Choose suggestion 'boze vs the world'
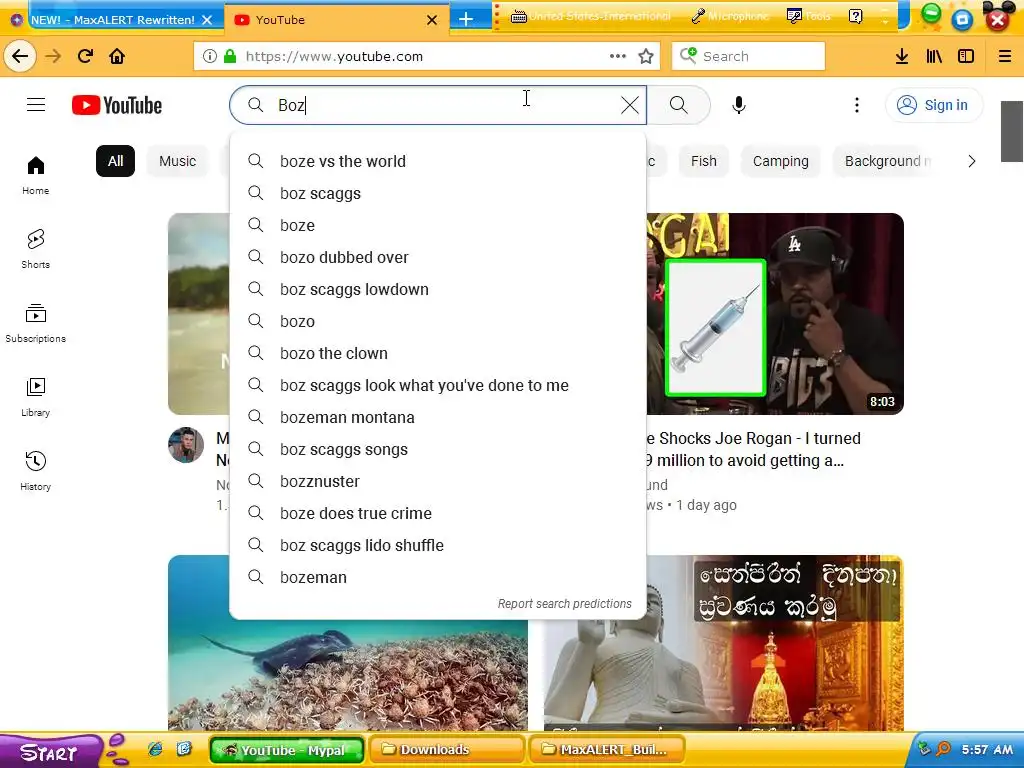Viewport: 1024px width, 768px height. pos(438,161)
